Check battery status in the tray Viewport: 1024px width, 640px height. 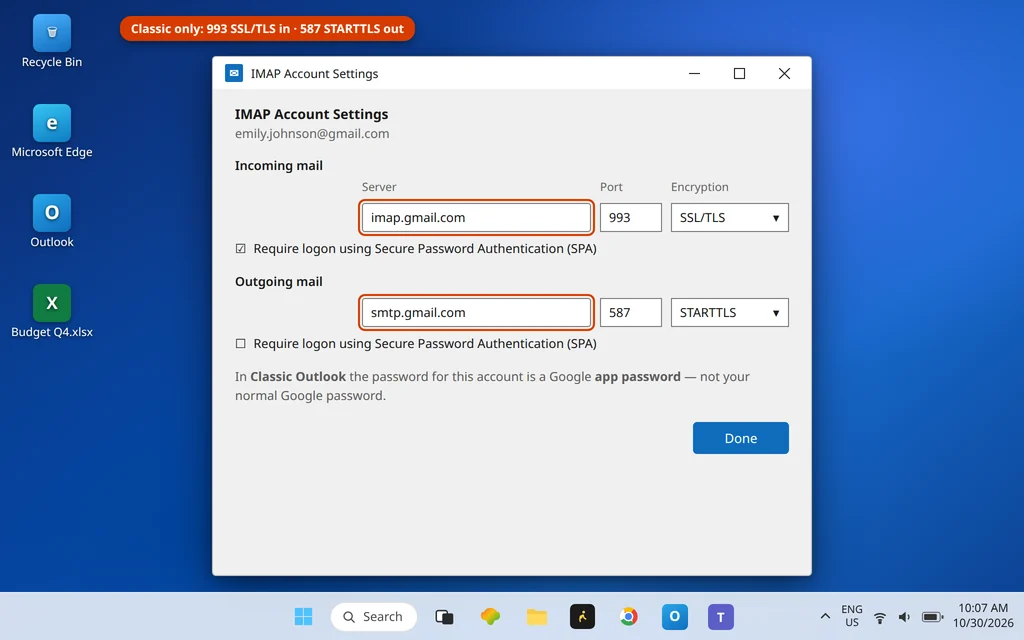tap(933, 616)
